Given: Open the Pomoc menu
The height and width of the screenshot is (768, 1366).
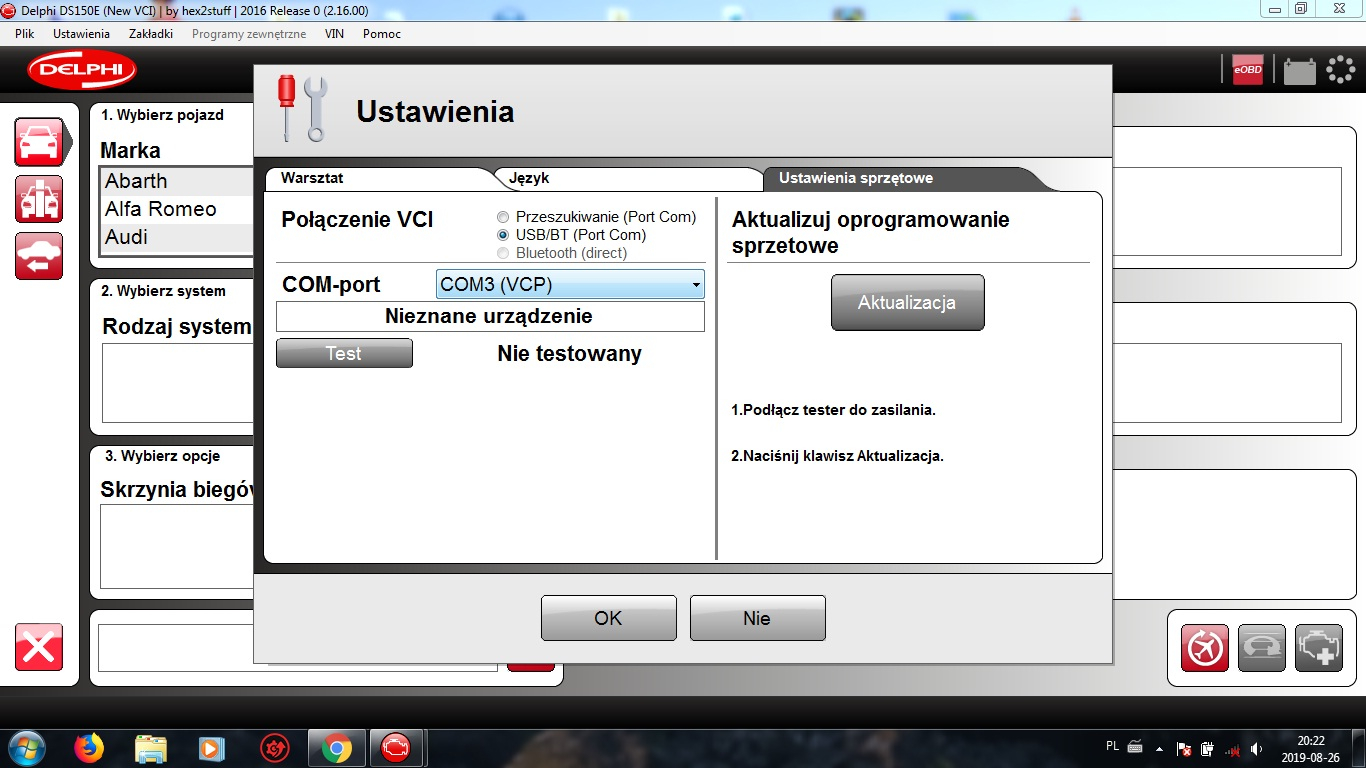Looking at the screenshot, I should click(382, 34).
